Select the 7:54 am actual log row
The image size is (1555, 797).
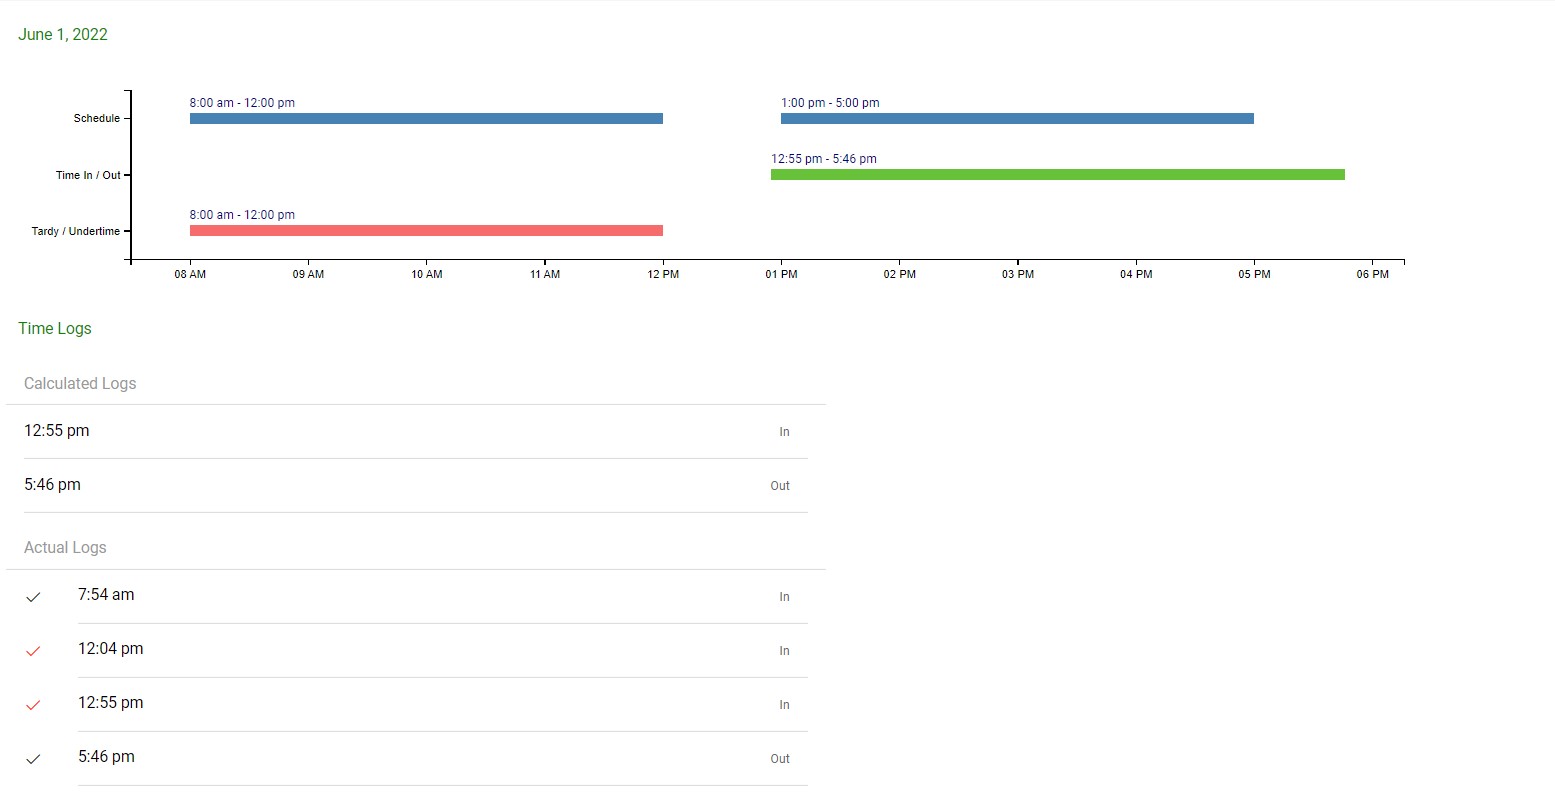coord(106,595)
